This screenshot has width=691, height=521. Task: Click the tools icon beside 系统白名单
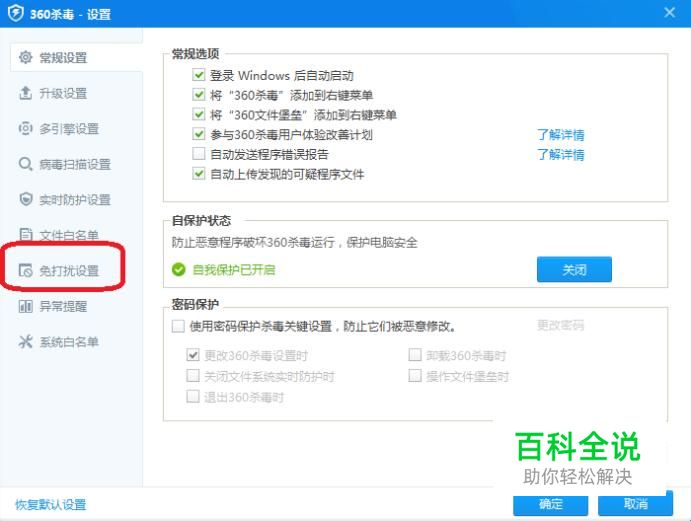click(26, 342)
